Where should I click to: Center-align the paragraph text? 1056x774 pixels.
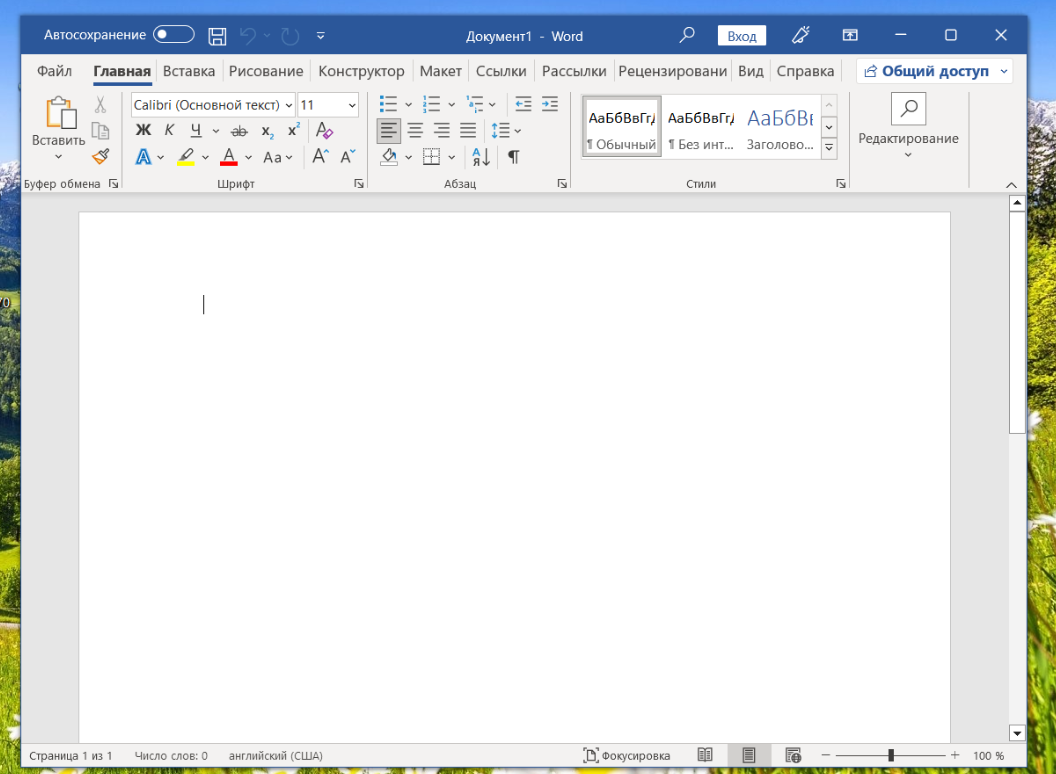click(415, 131)
